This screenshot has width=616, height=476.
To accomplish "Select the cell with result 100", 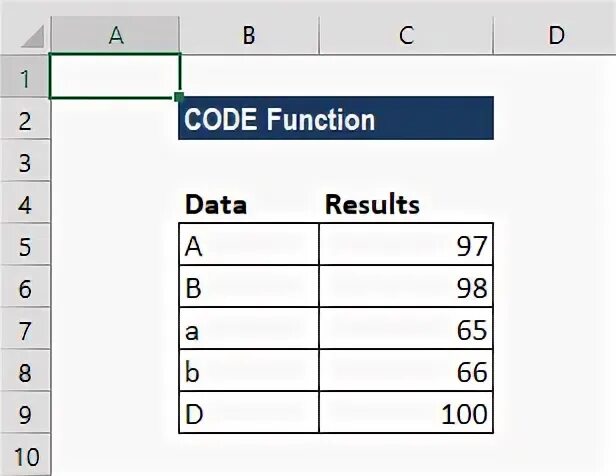I will click(406, 412).
